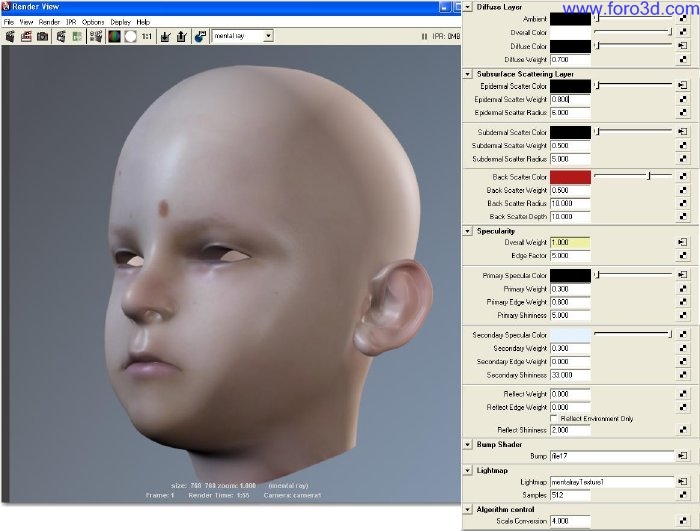Image resolution: width=700 pixels, height=531 pixels.
Task: Collapse the Algorithm control section
Action: coord(467,509)
